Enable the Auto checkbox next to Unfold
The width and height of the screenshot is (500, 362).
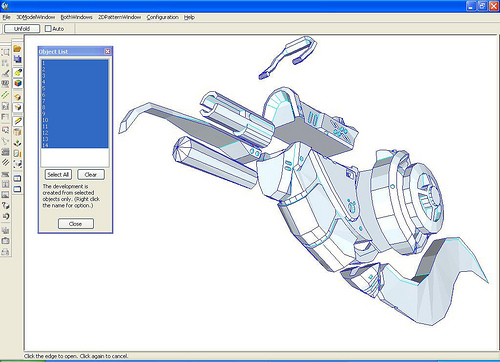(48, 29)
